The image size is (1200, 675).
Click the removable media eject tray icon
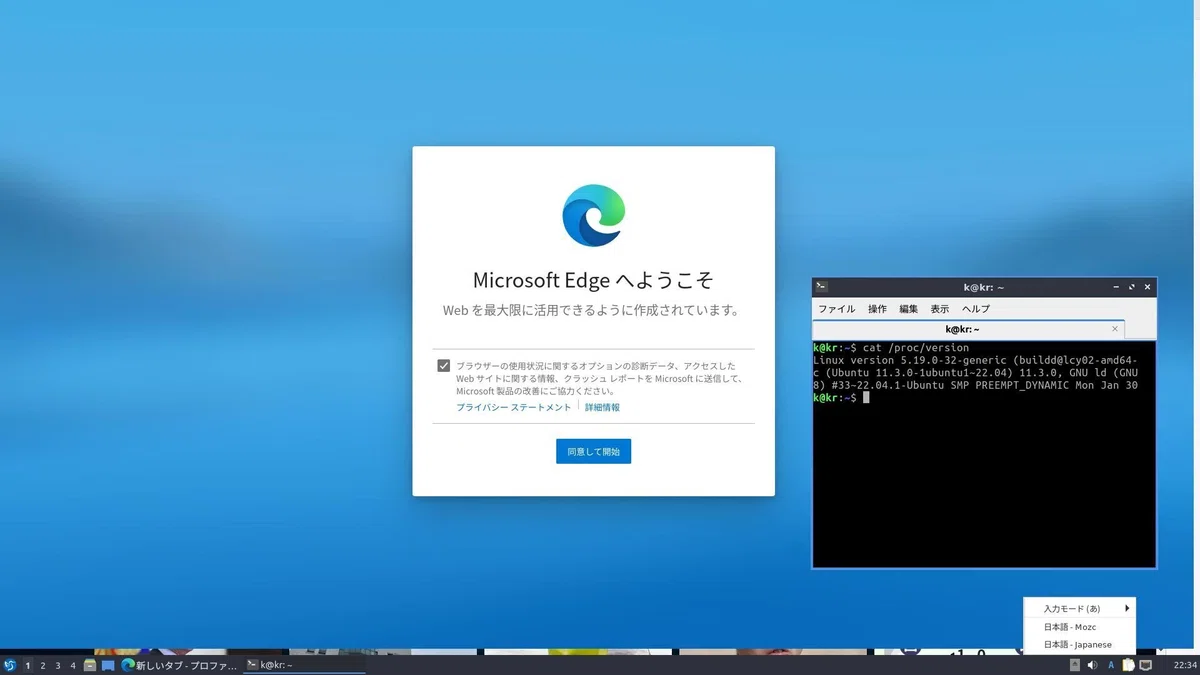tap(1075, 665)
